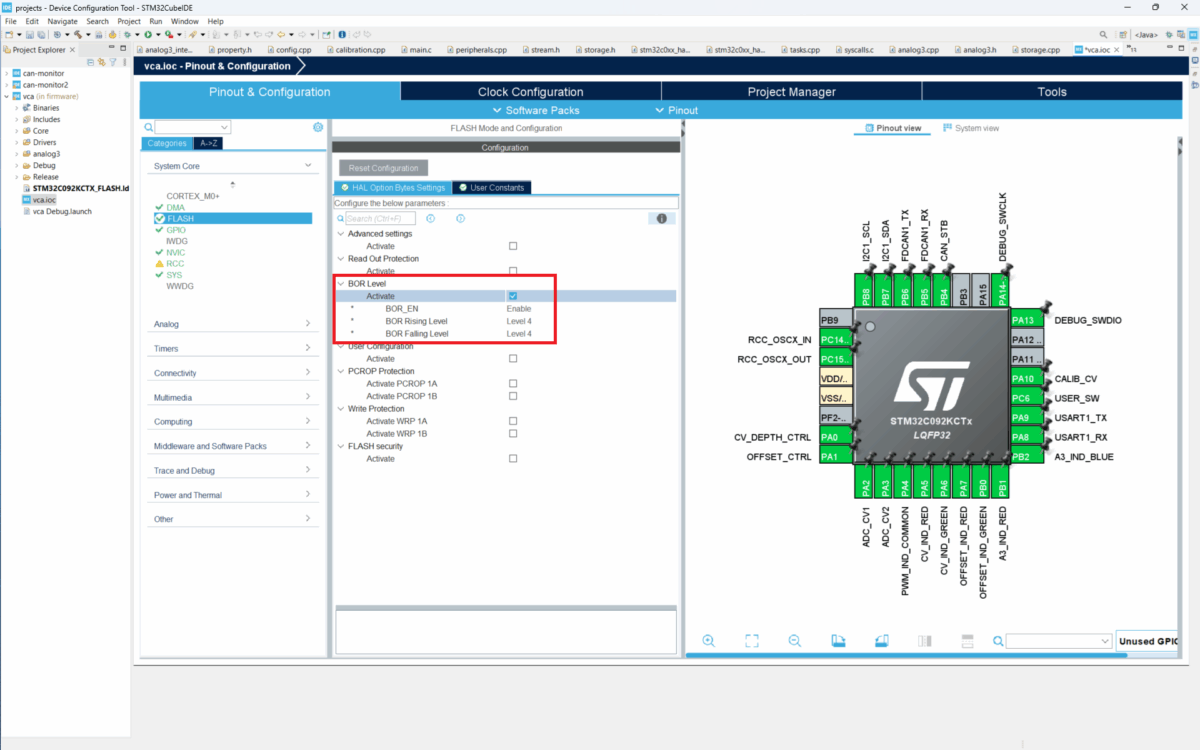Viewport: 1200px width, 750px height.
Task: Click the build hammer toolbar icon
Action: point(76,34)
